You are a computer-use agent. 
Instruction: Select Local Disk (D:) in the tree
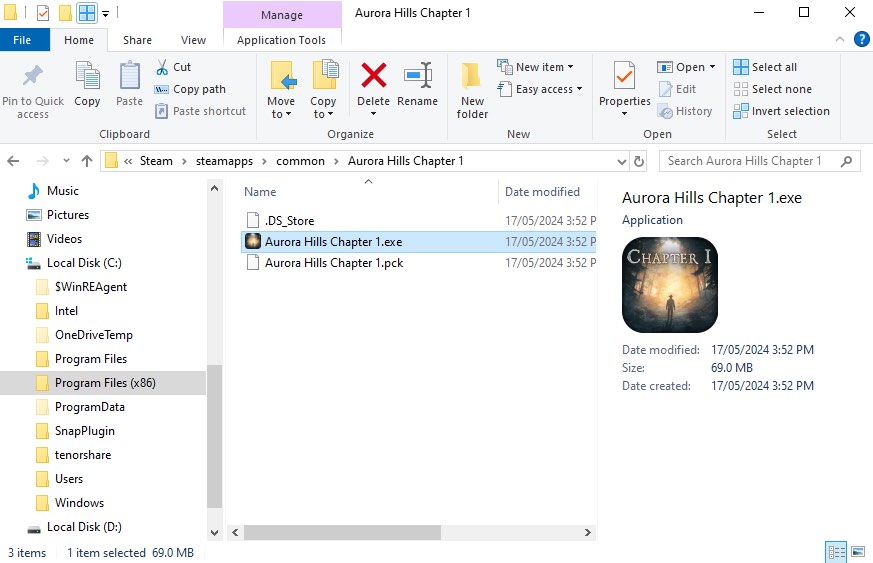pos(84,527)
